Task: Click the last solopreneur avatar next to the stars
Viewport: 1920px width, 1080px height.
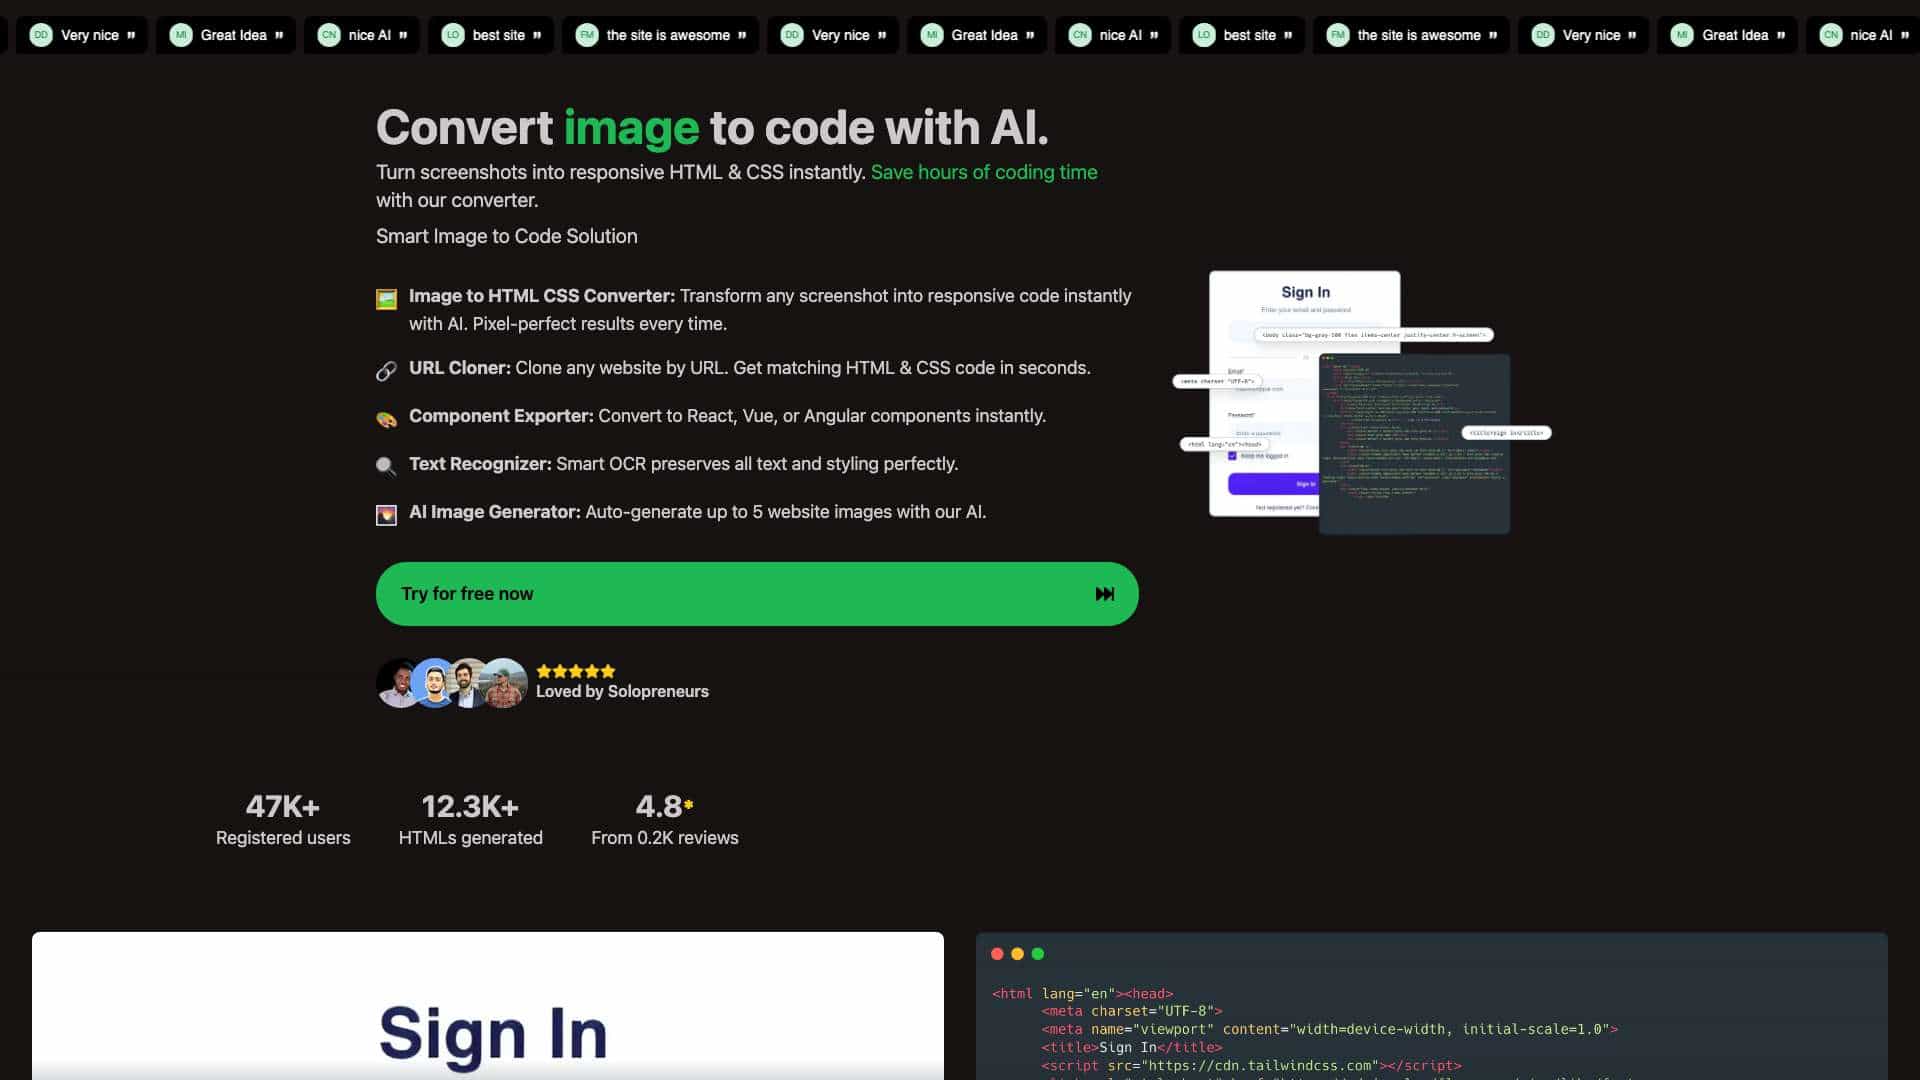Action: pyautogui.click(x=505, y=683)
